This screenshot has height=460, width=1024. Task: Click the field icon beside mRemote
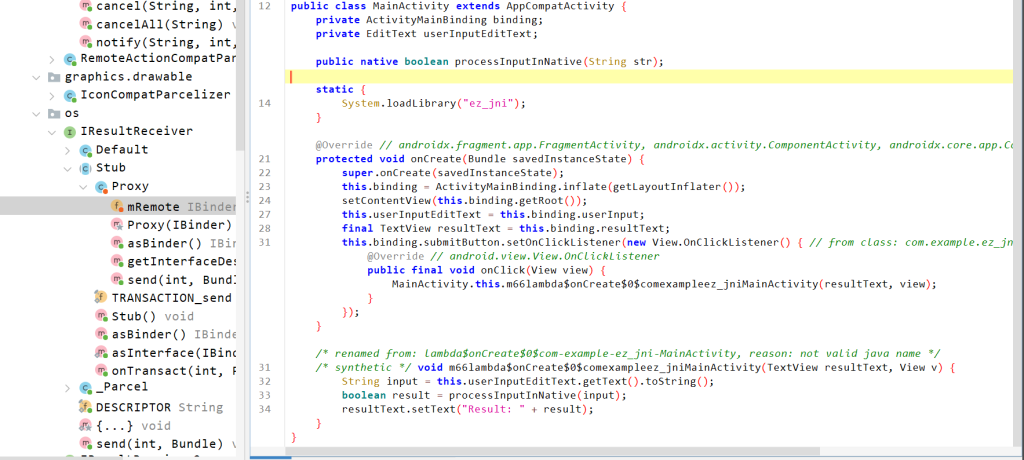coord(116,206)
